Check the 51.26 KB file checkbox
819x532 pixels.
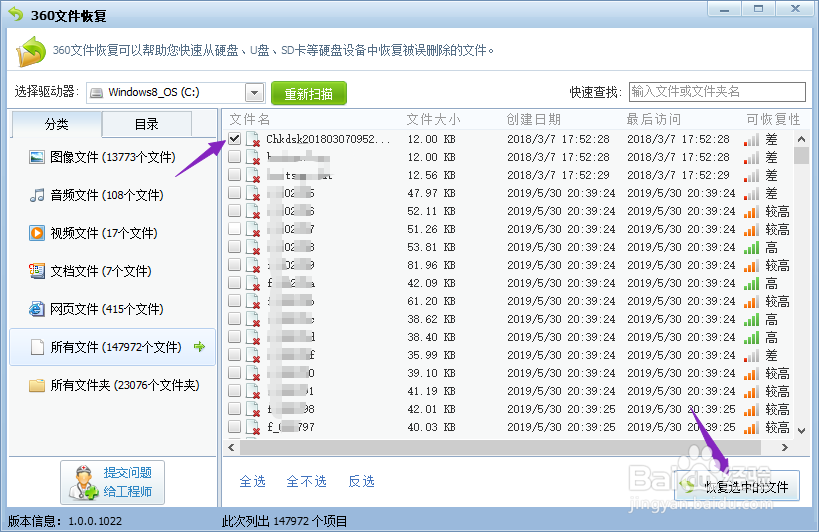click(235, 228)
